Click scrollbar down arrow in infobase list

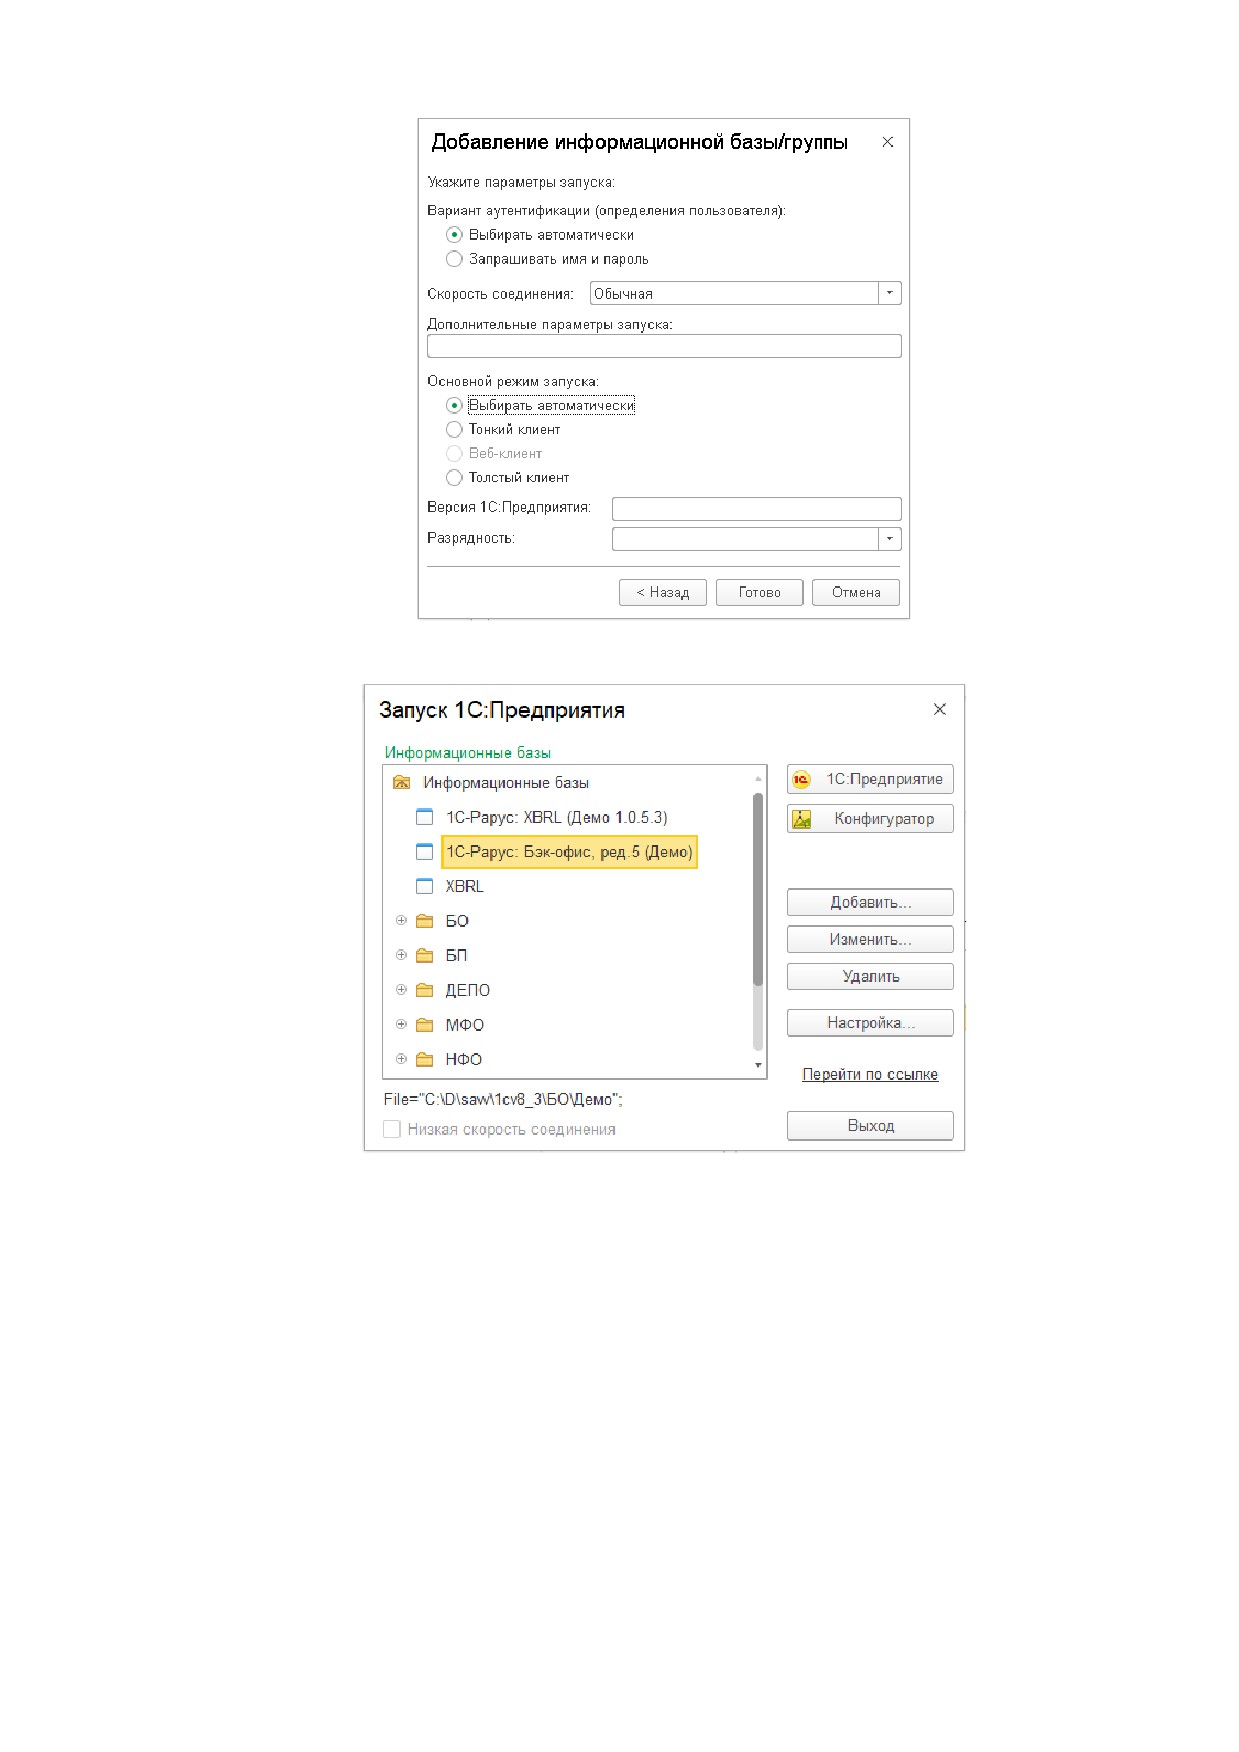(758, 1066)
